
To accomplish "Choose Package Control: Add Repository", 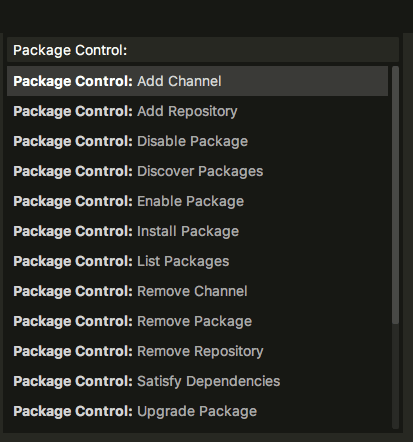I will 197,111.
